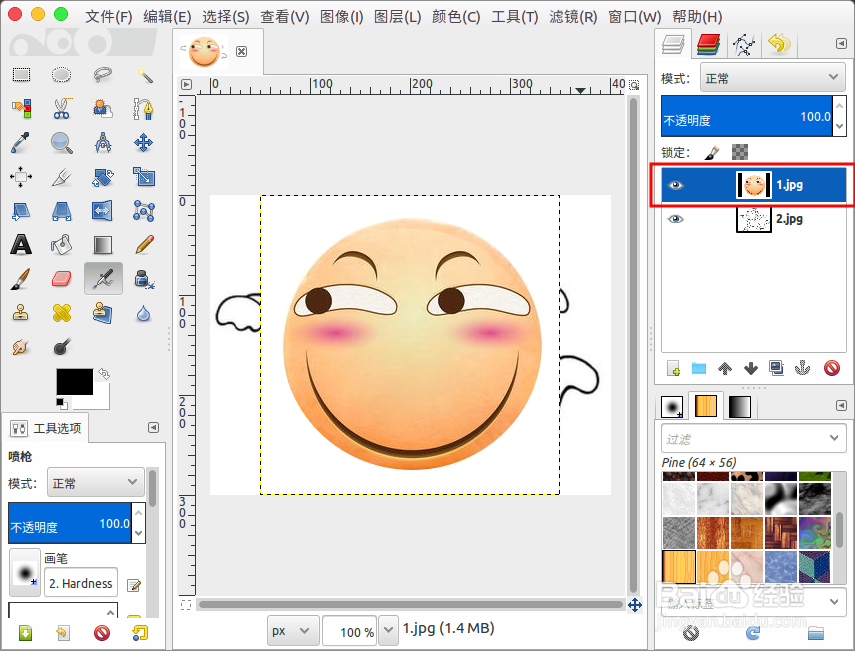Select the Crop tool
This screenshot has width=855, height=651.
pyautogui.click(x=62, y=177)
